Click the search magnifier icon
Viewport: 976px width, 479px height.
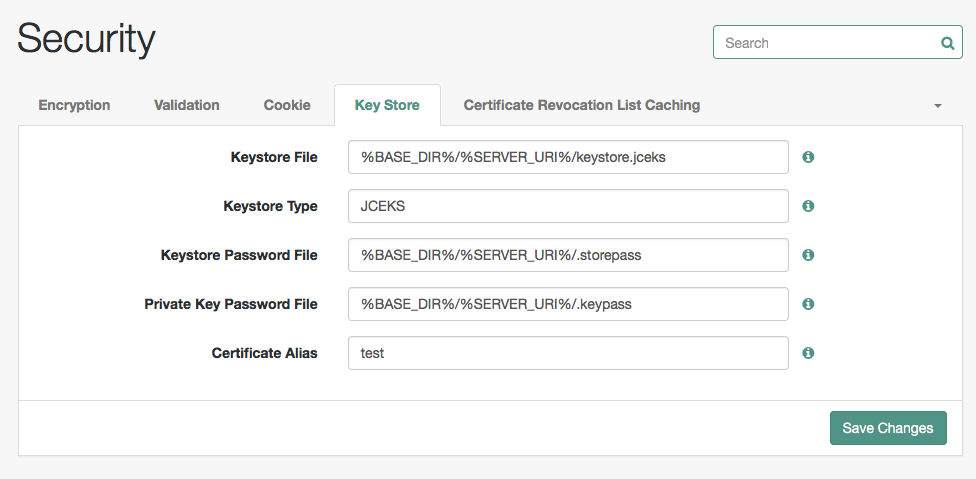pos(947,43)
